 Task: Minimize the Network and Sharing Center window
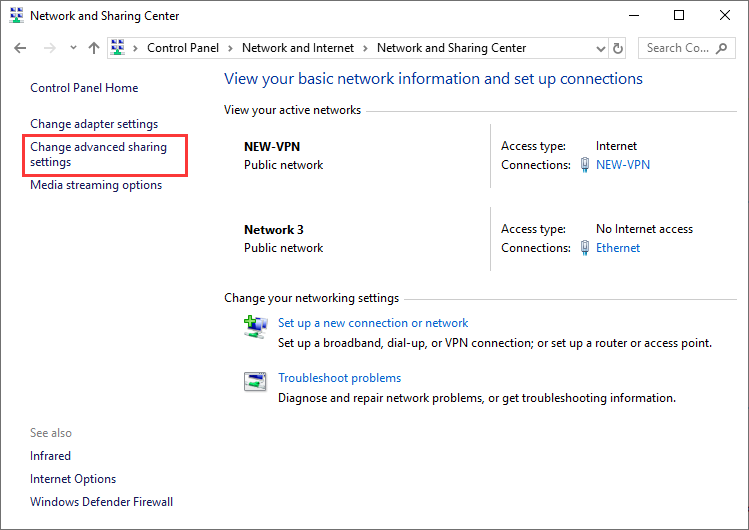coord(634,15)
